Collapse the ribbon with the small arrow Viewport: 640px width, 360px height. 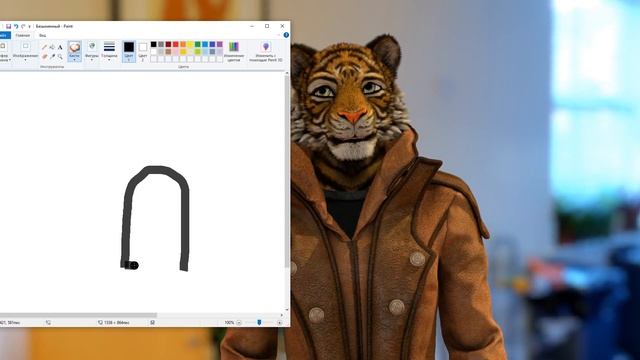tap(279, 35)
